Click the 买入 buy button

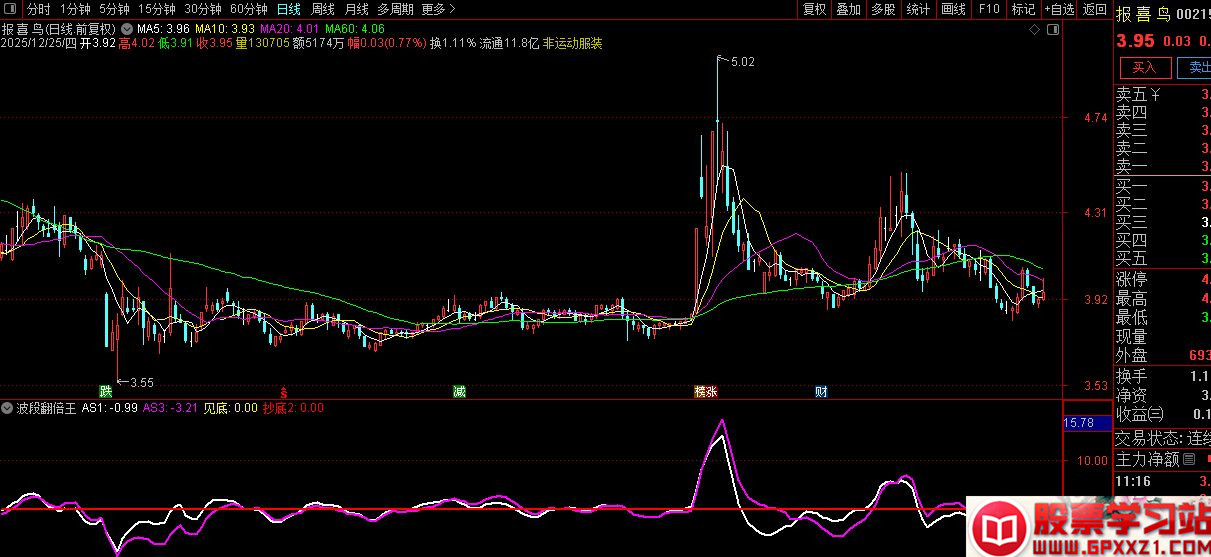point(1145,68)
